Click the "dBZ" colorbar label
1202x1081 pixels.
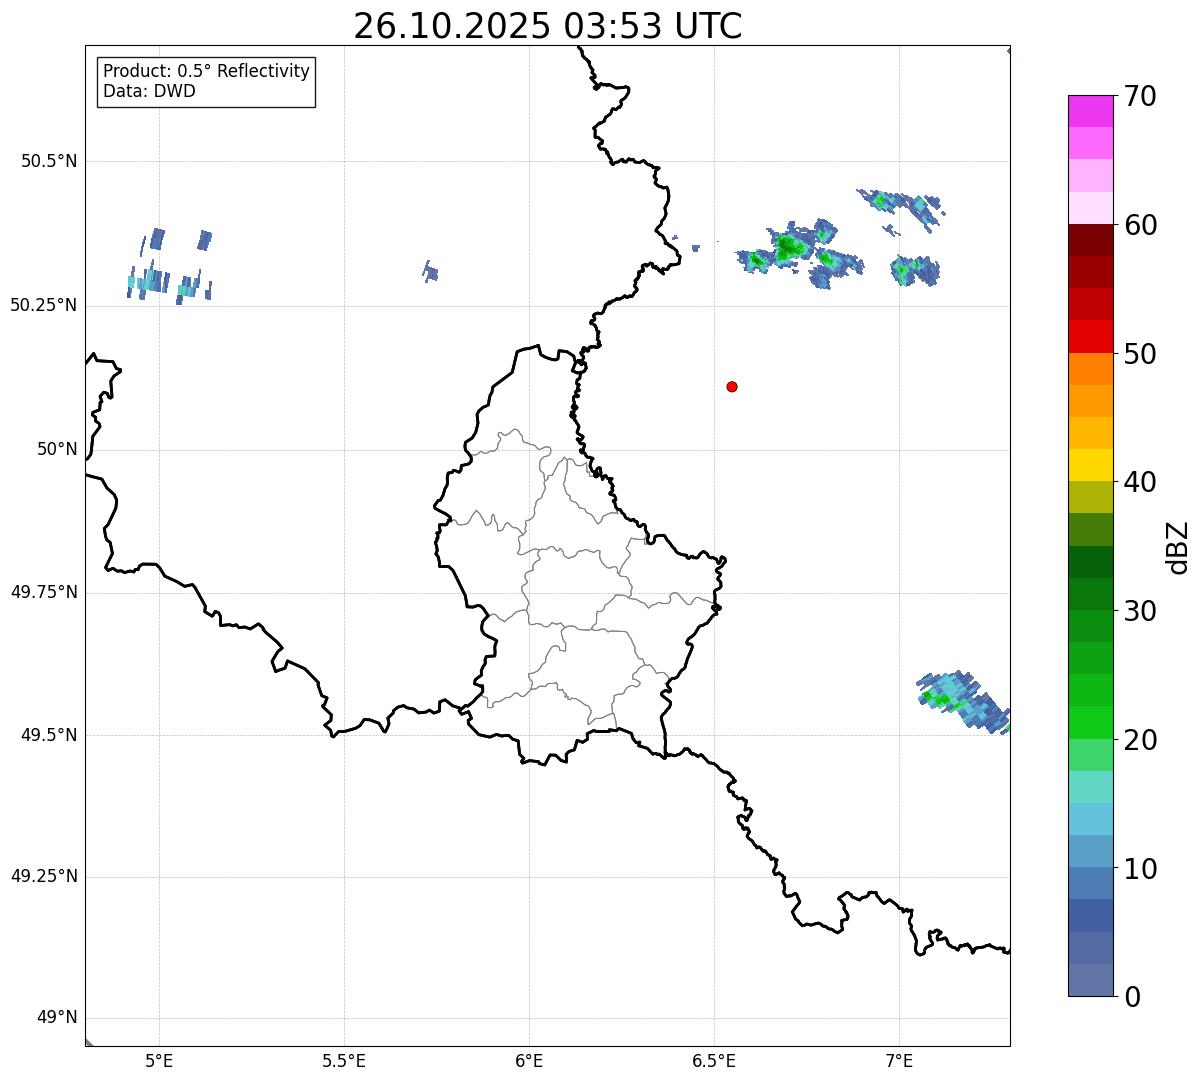(x=1178, y=547)
